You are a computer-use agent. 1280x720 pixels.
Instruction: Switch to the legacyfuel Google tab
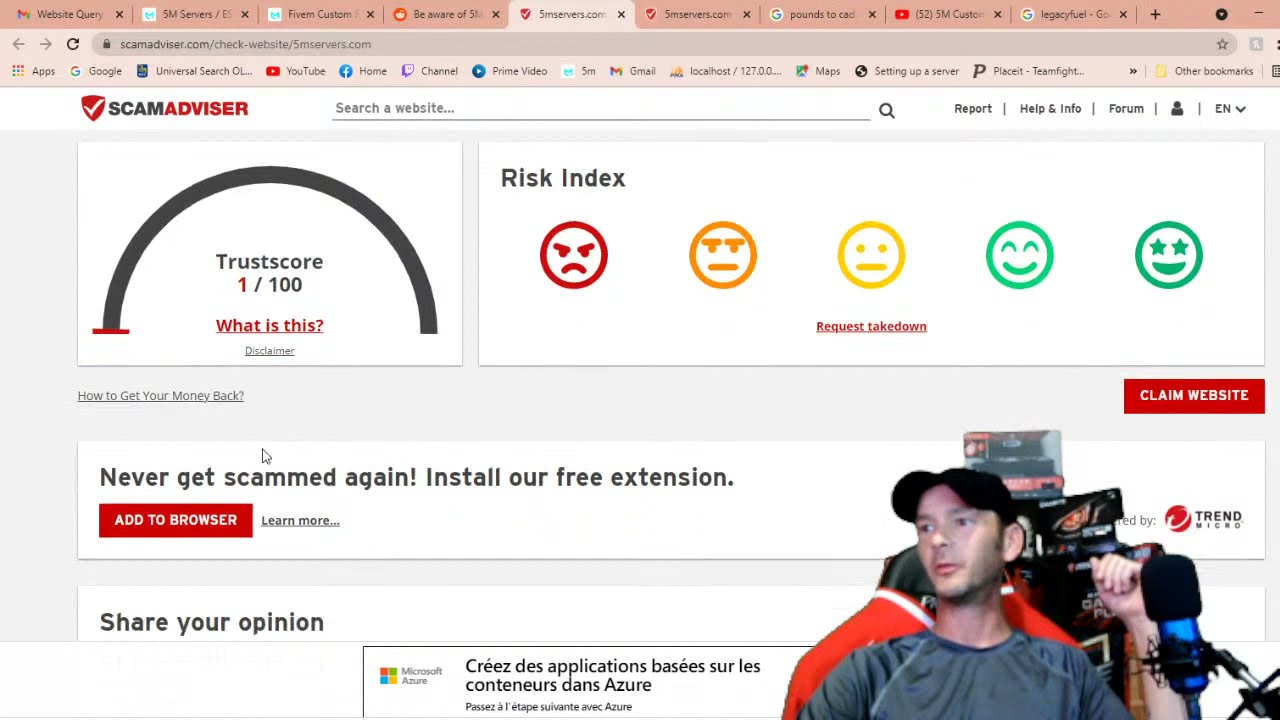pyautogui.click(x=1066, y=14)
